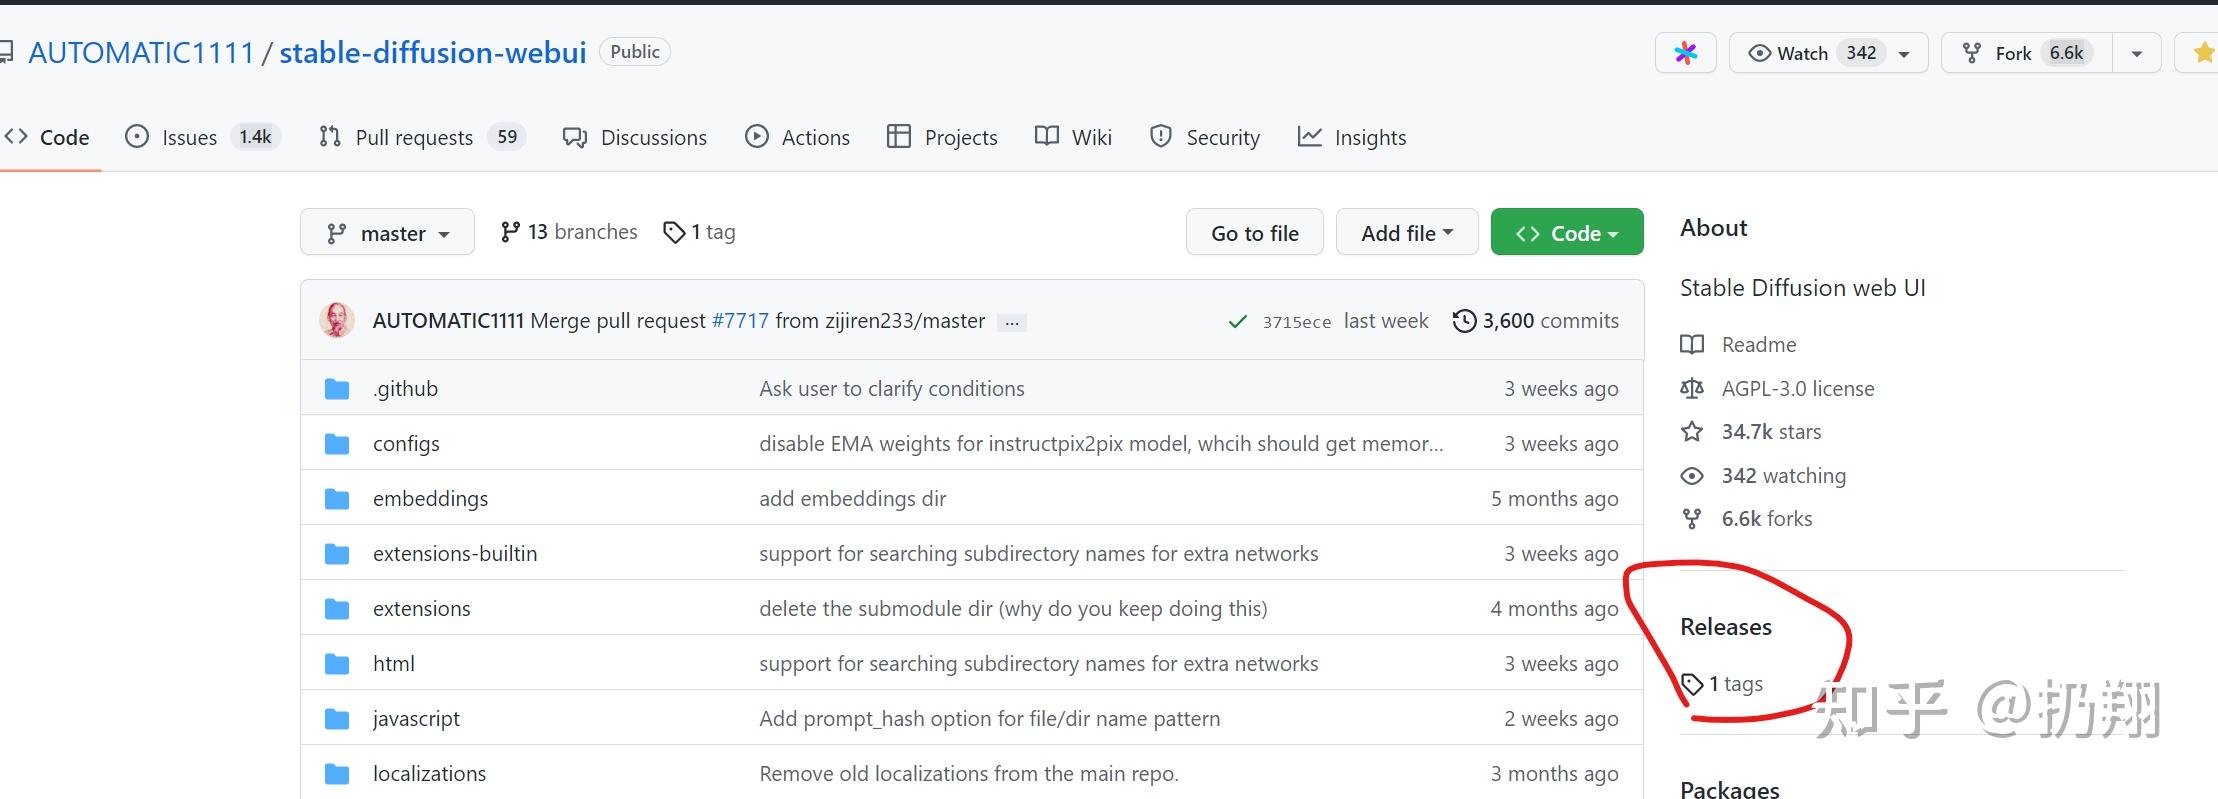Viewport: 2218px width, 799px height.
Task: Click the AGPL-3.0 license scale icon
Action: [1692, 388]
